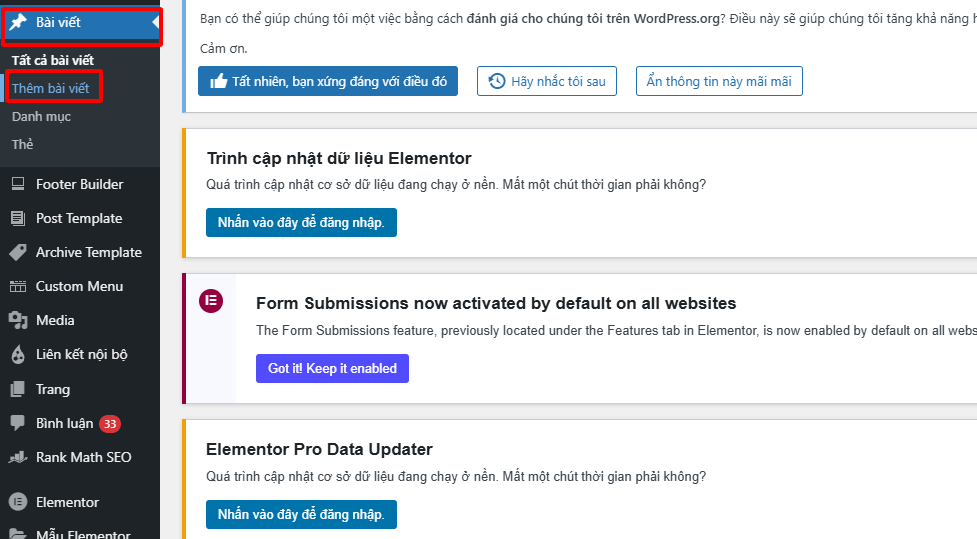The image size is (977, 539).
Task: Click the Mẫu Elementor folder icon
Action: [x=18, y=535]
